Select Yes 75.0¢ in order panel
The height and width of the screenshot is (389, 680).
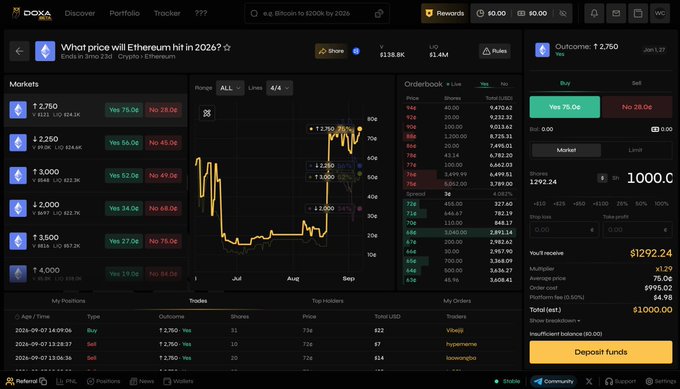pos(565,107)
